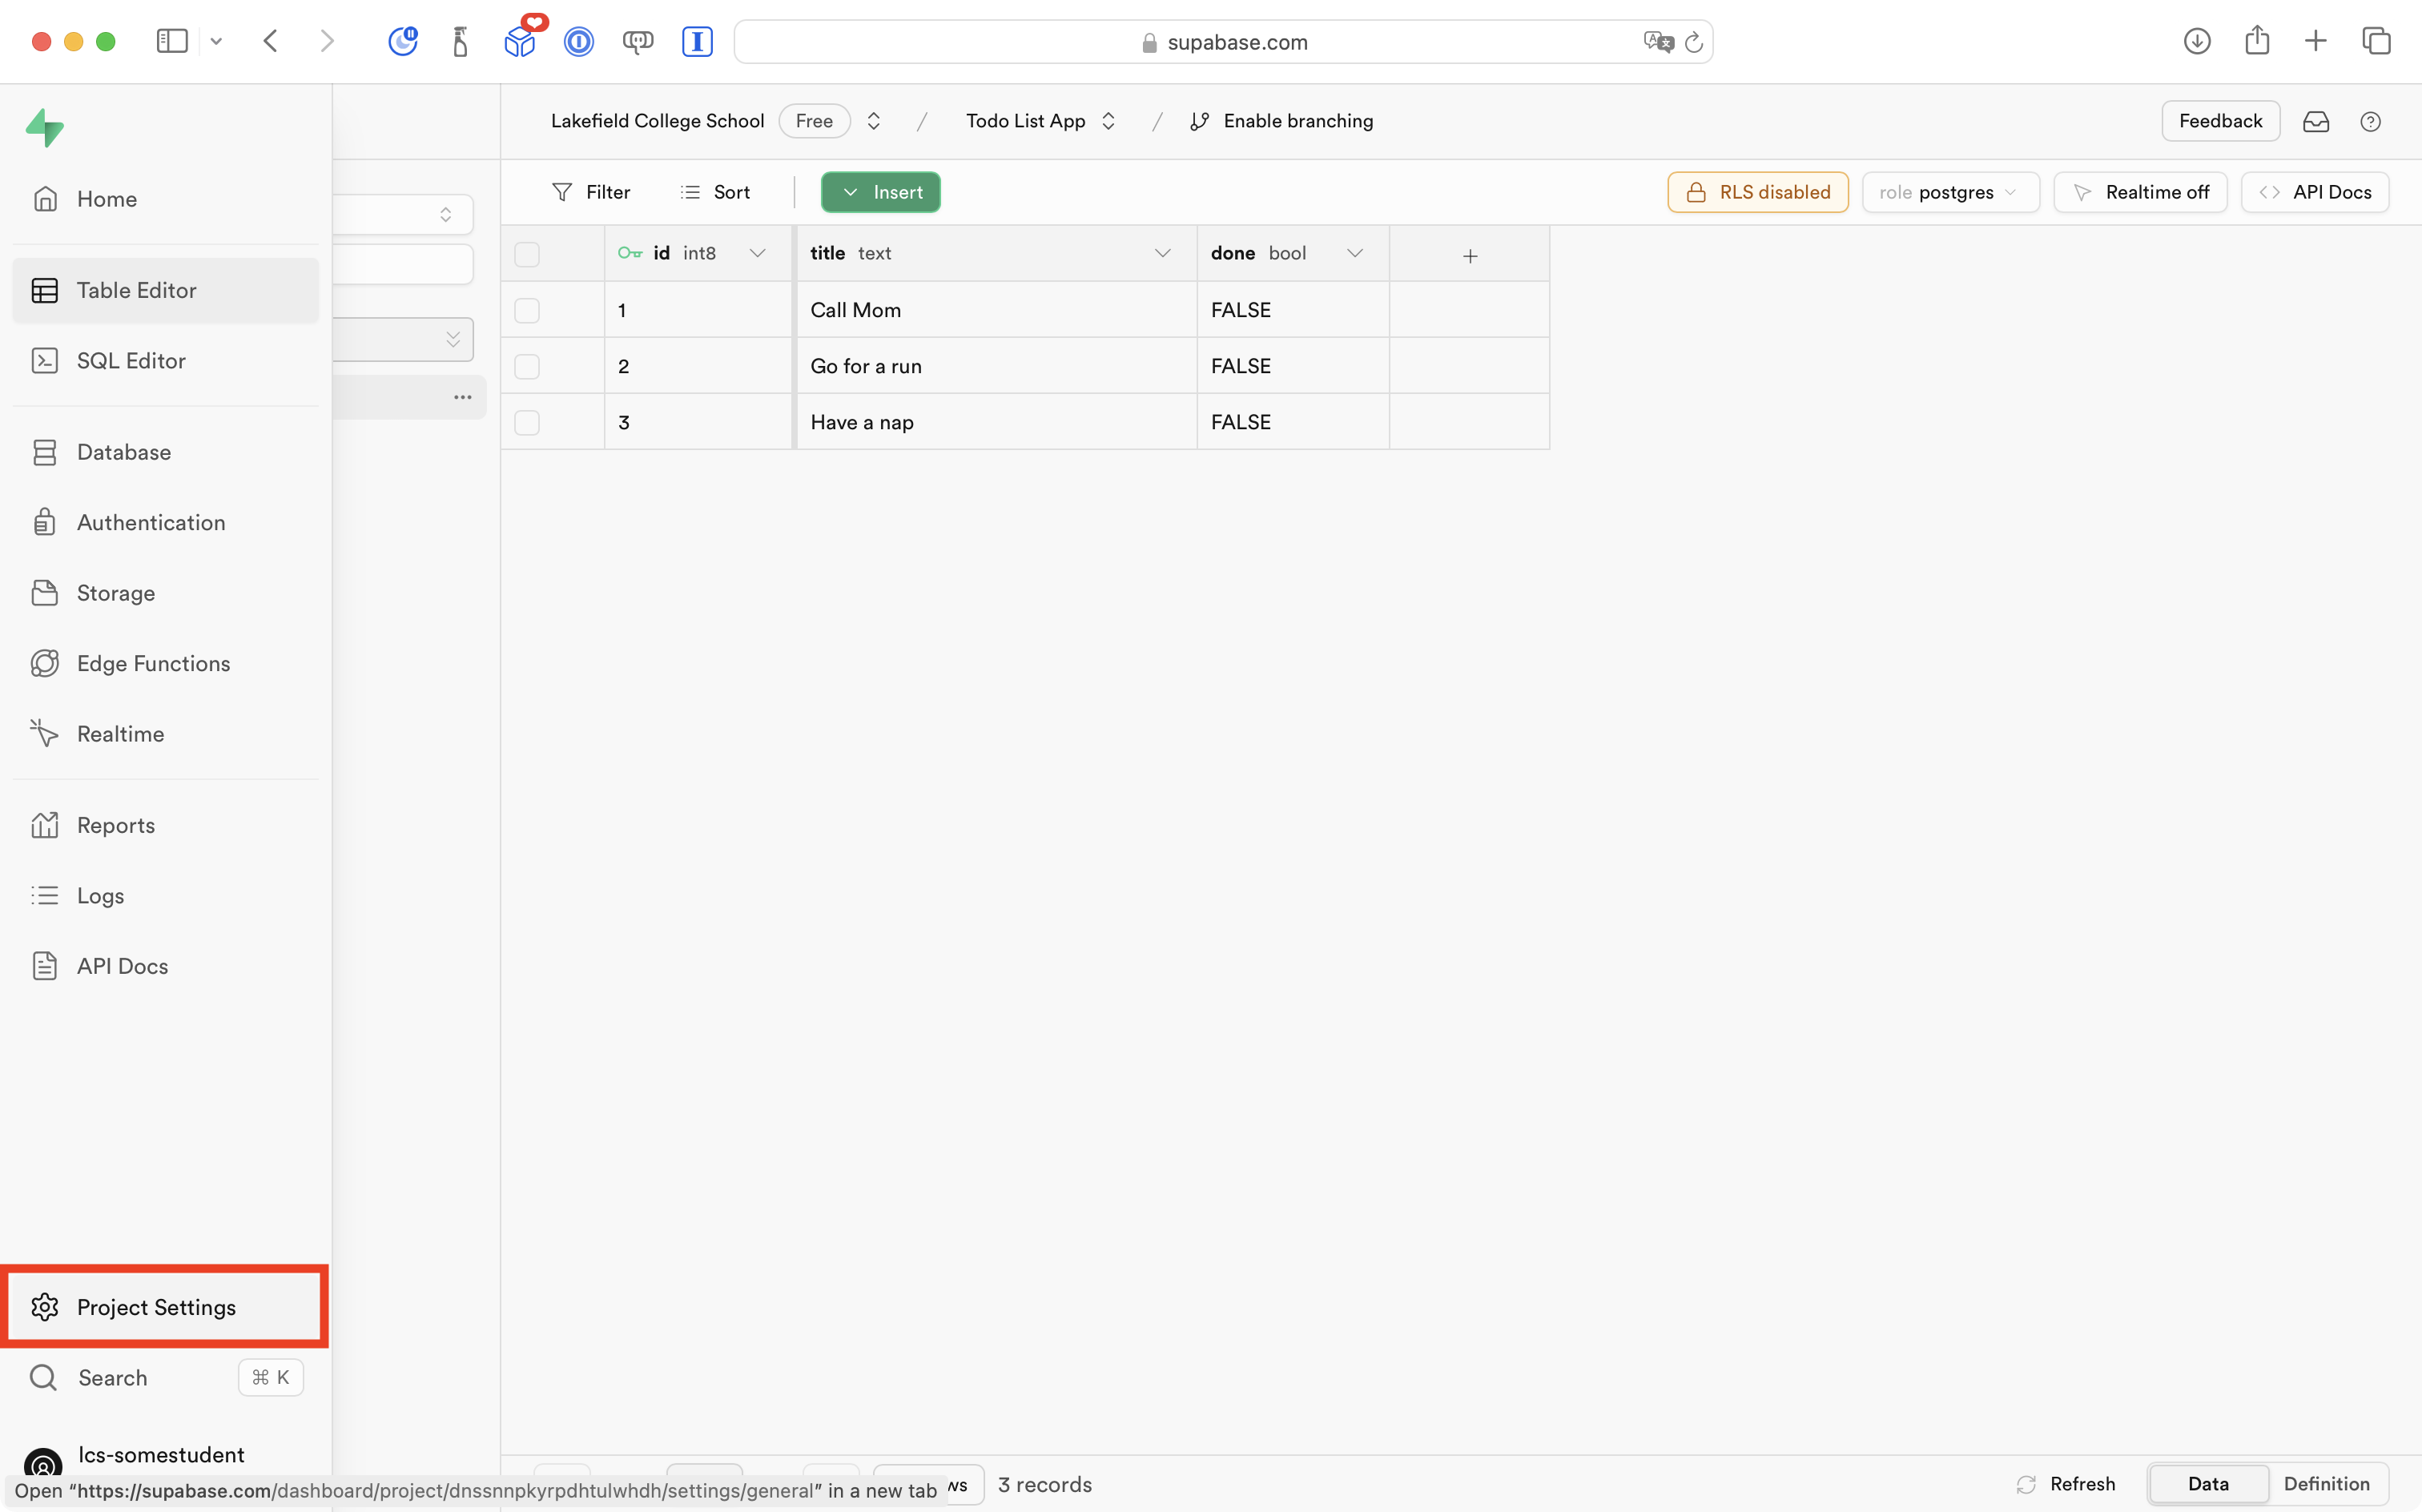The width and height of the screenshot is (2422, 1512).
Task: Click the Safari reload page icon
Action: 1694,42
